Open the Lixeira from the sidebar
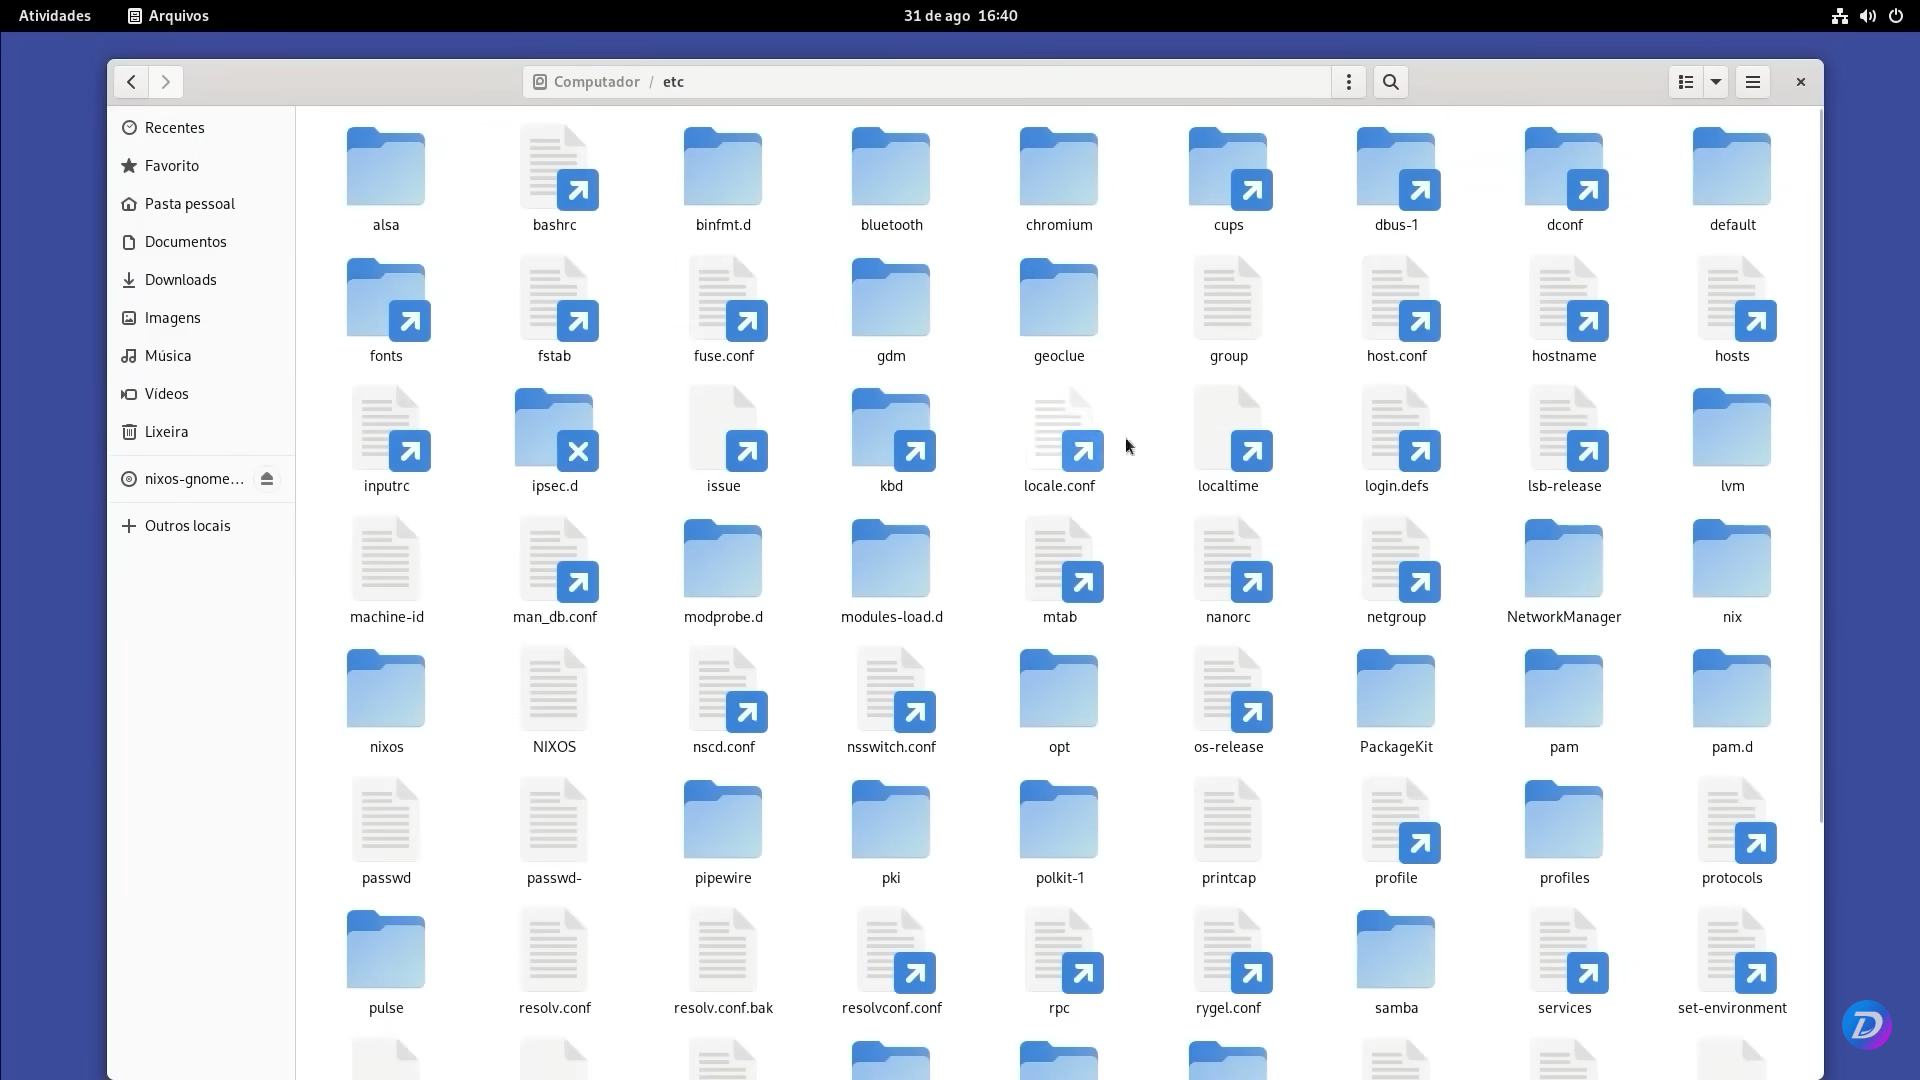Viewport: 1920px width, 1080px height. (x=166, y=431)
